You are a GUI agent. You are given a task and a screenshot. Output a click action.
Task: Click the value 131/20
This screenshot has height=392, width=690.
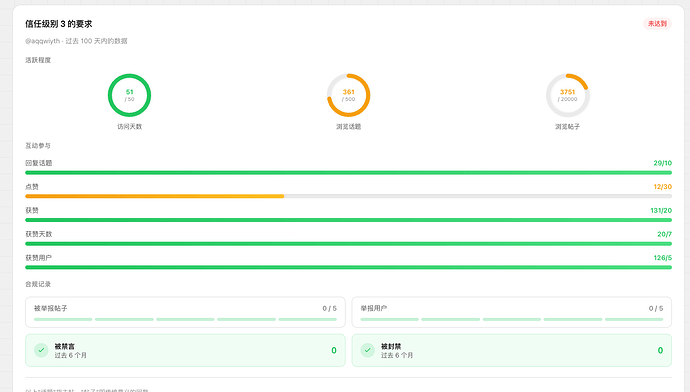coord(661,210)
